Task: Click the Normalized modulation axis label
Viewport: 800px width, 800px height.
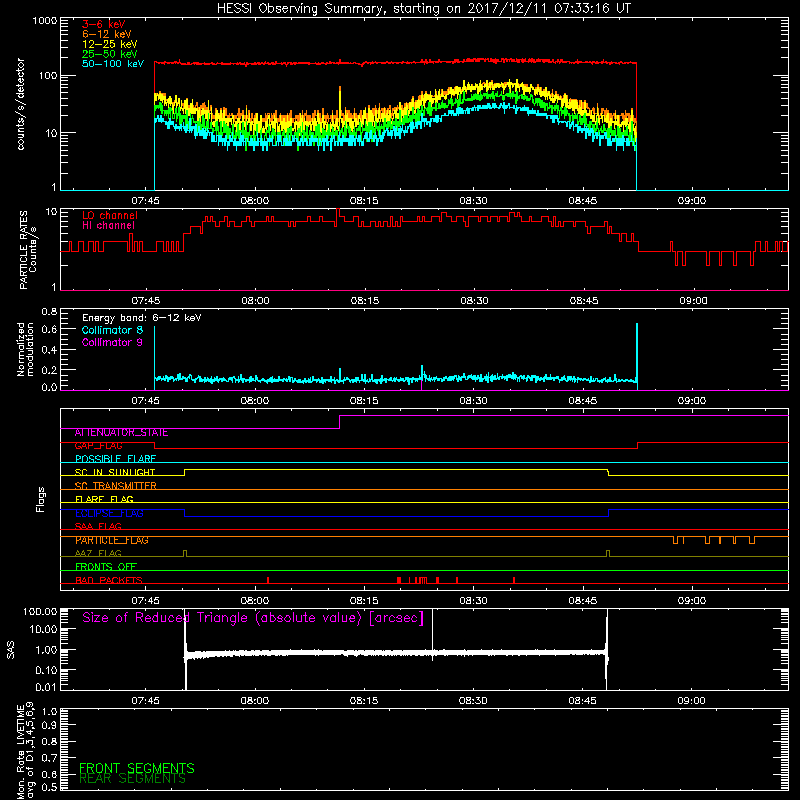Action: [x=25, y=349]
